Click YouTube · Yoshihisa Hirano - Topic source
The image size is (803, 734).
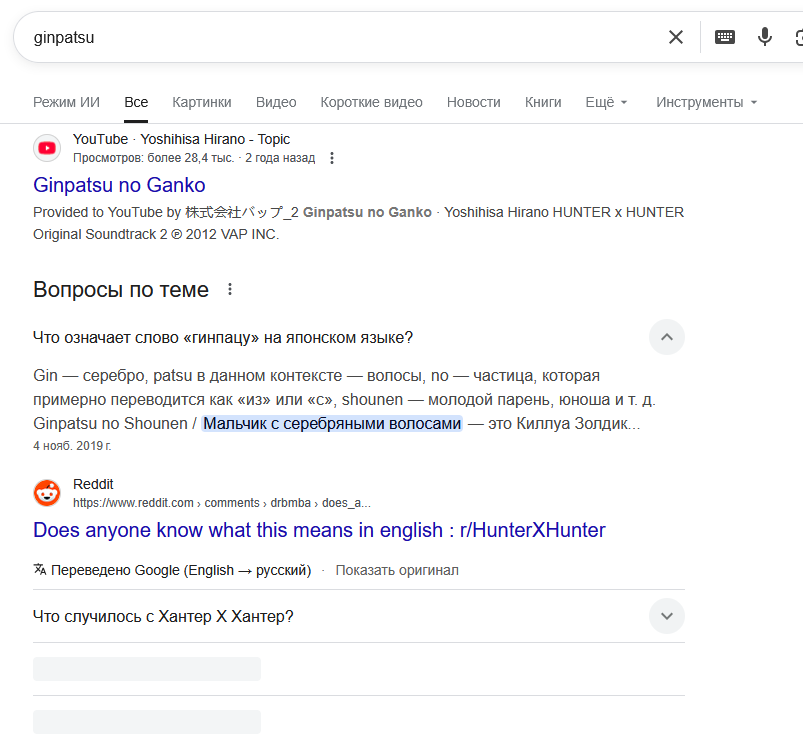point(181,139)
